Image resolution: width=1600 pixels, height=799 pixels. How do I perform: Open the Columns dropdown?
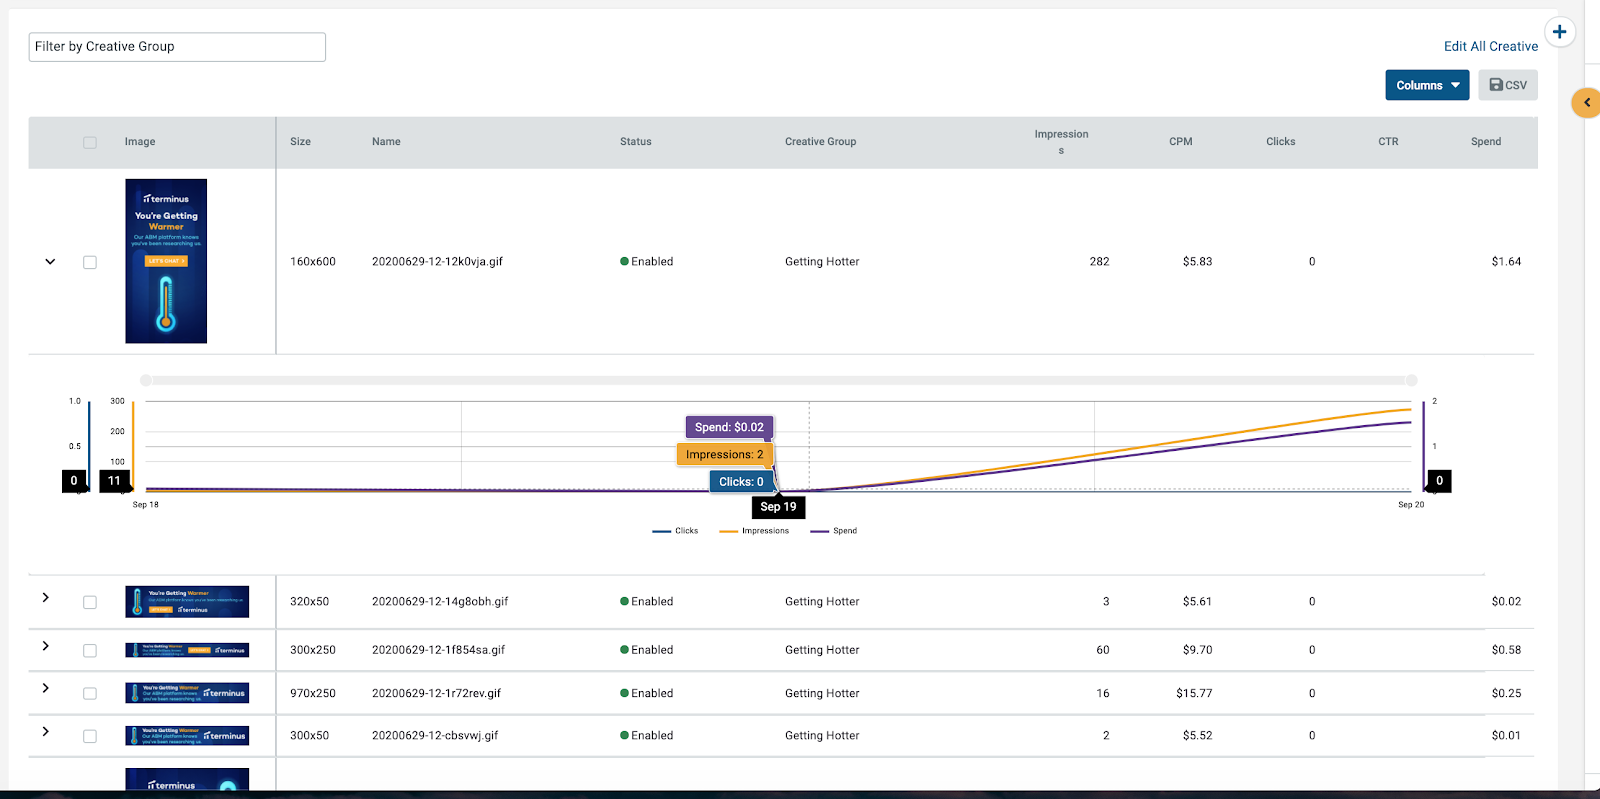coord(1427,85)
